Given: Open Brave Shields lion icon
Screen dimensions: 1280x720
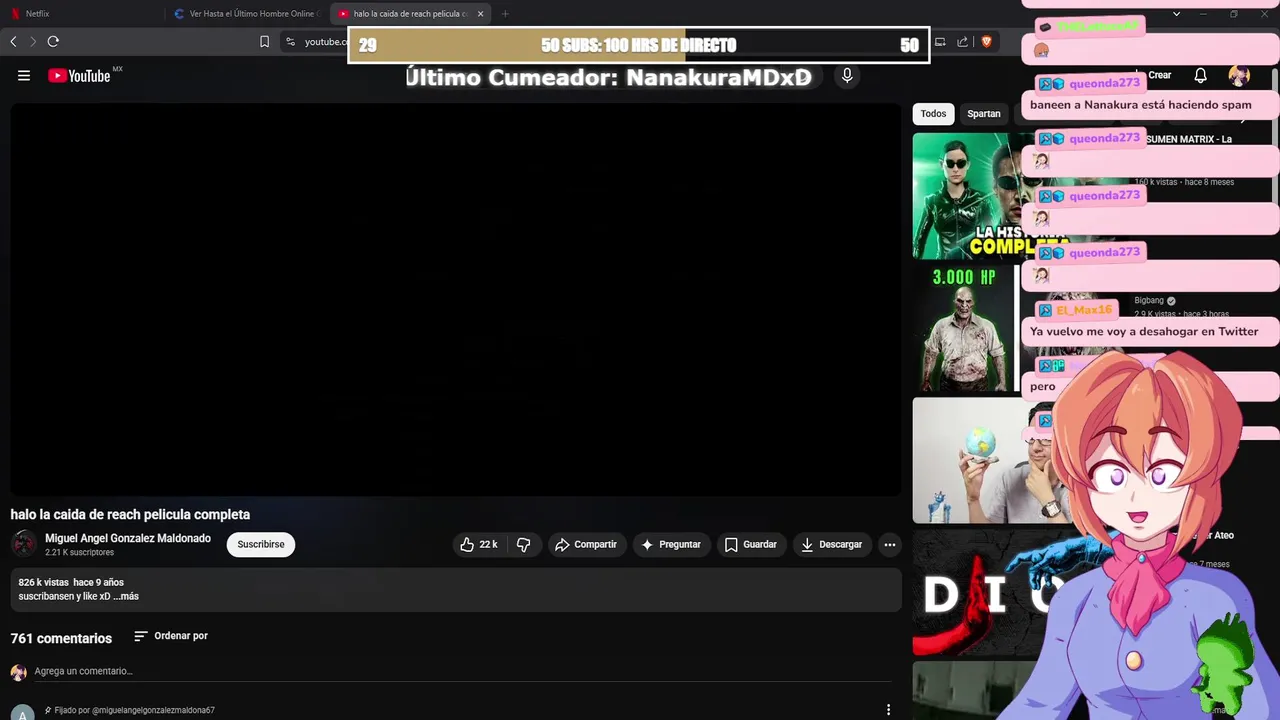Looking at the screenshot, I should [986, 41].
